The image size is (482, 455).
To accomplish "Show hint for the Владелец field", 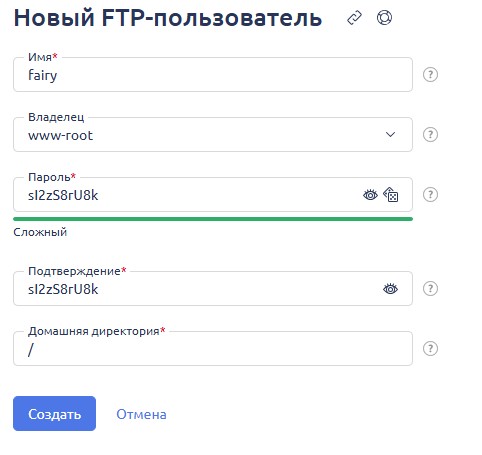I will point(430,134).
